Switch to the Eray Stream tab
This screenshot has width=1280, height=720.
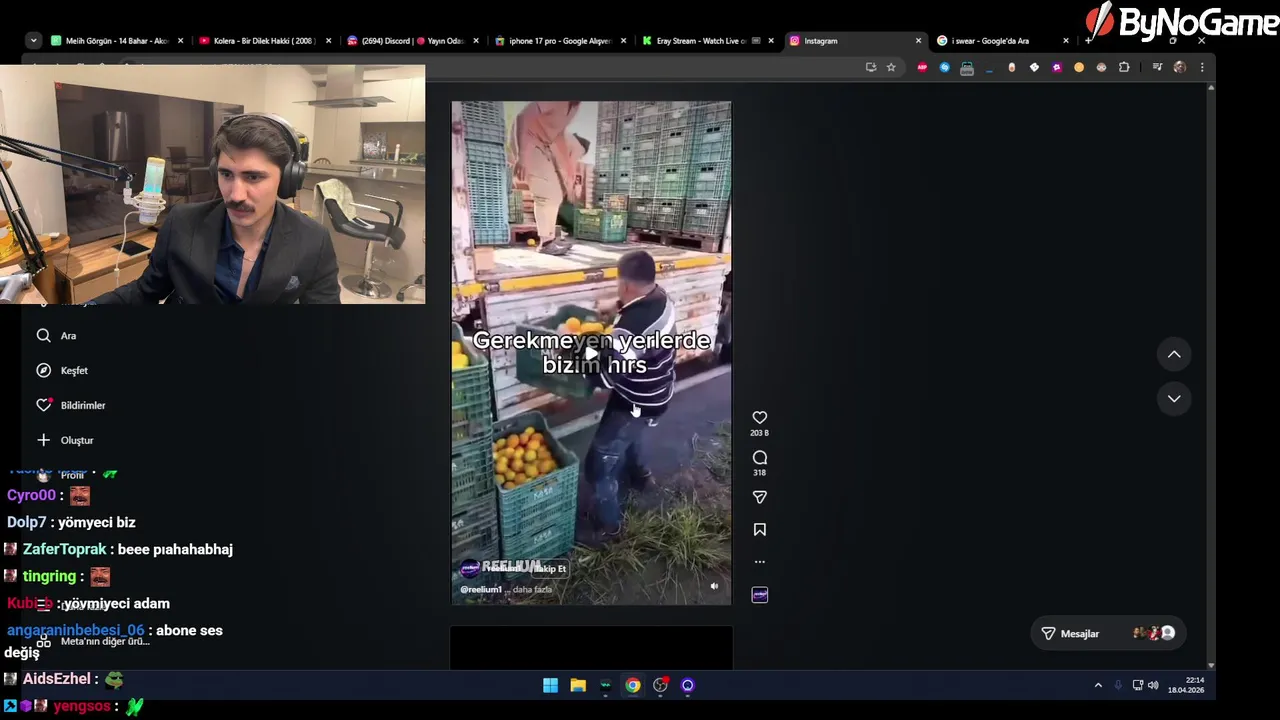tap(708, 41)
